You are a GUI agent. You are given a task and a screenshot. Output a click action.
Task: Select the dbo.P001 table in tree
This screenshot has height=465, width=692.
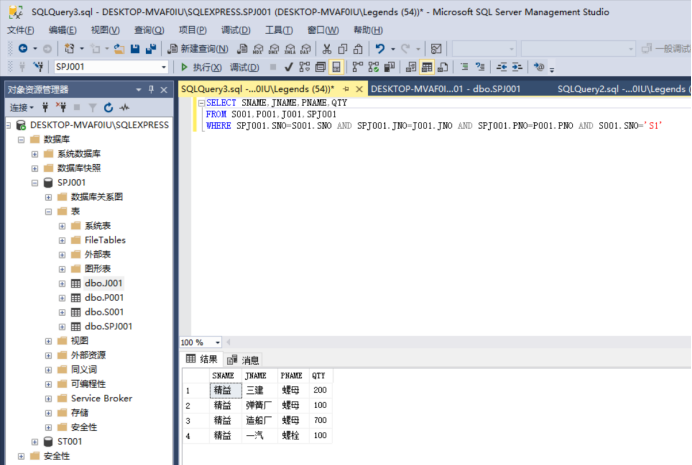[x=104, y=298]
